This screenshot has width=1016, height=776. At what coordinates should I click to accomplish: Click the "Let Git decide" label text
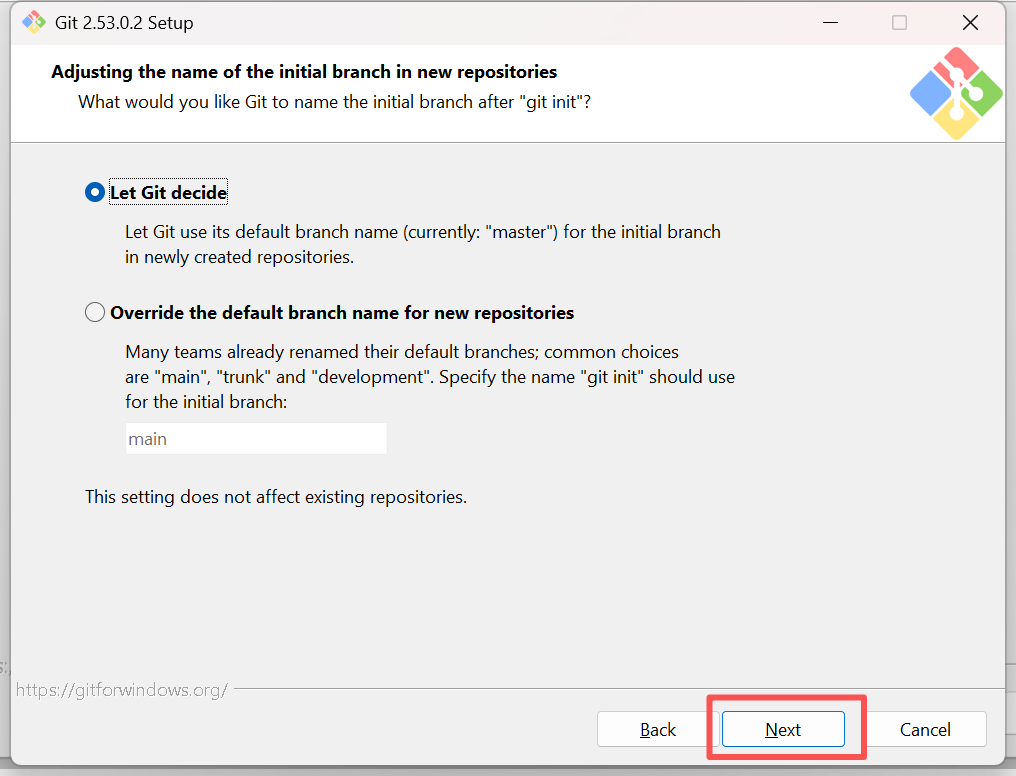coord(168,192)
